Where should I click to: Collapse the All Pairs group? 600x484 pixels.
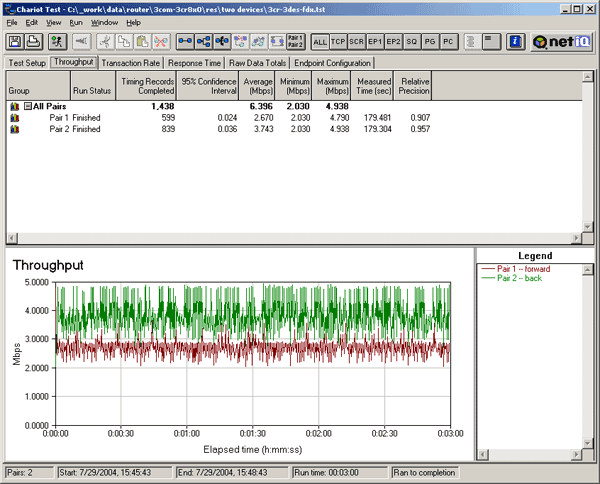coord(28,105)
